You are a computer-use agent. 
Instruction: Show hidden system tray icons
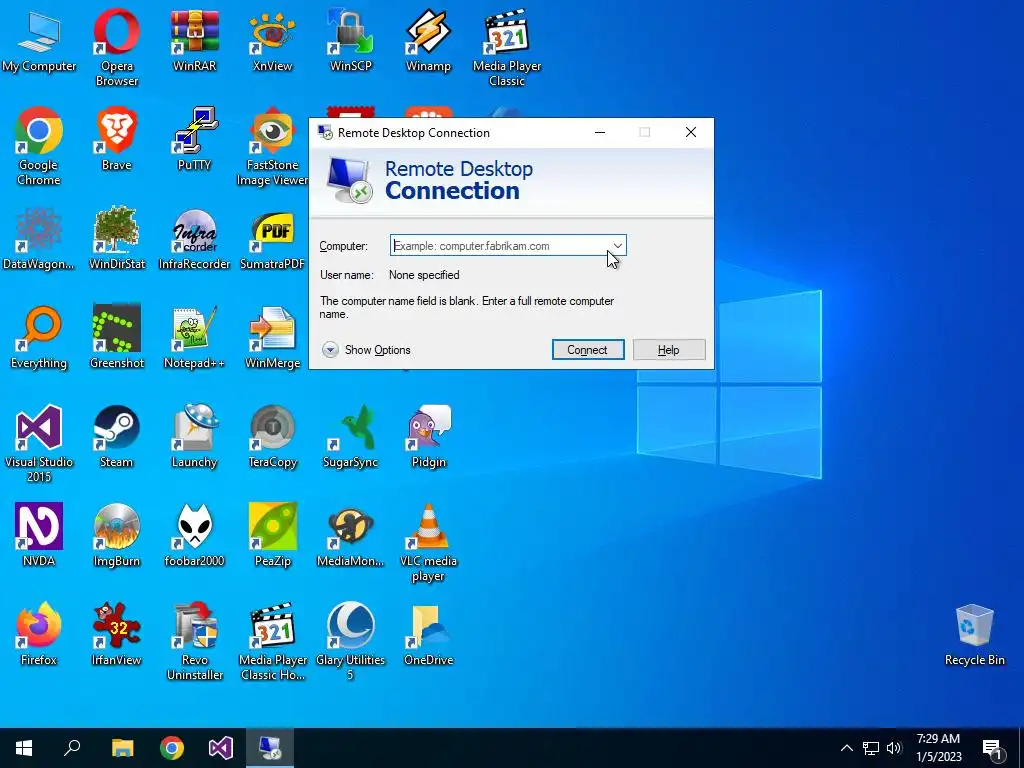point(846,748)
